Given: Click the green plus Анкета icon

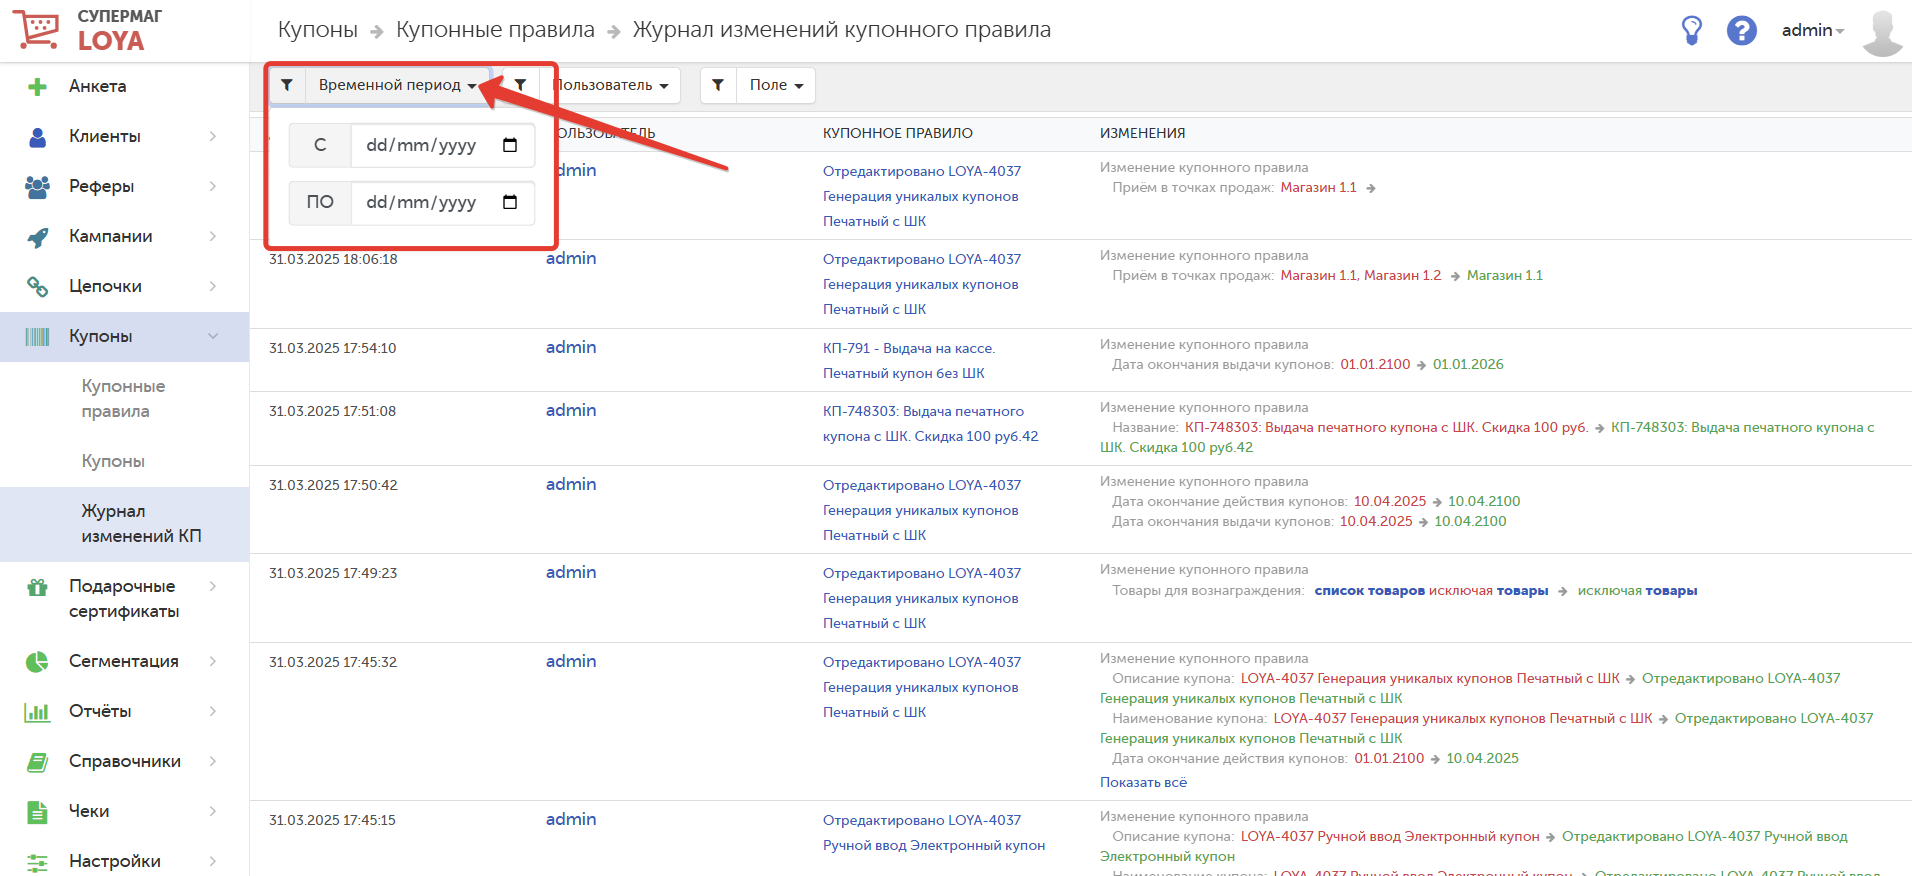Looking at the screenshot, I should [38, 87].
